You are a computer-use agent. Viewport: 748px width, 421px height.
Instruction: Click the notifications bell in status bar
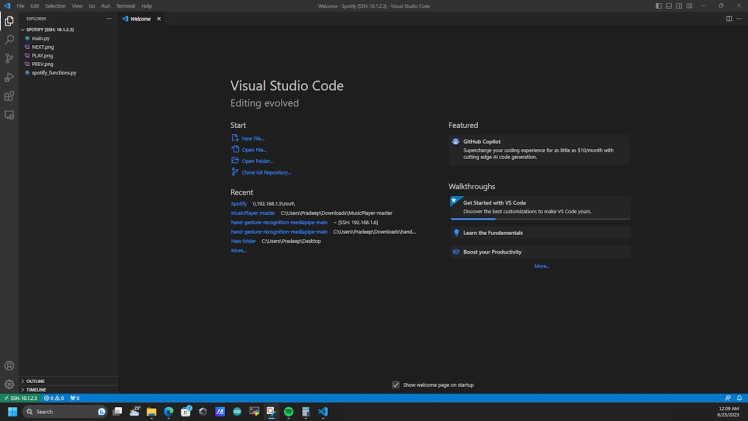[740, 398]
